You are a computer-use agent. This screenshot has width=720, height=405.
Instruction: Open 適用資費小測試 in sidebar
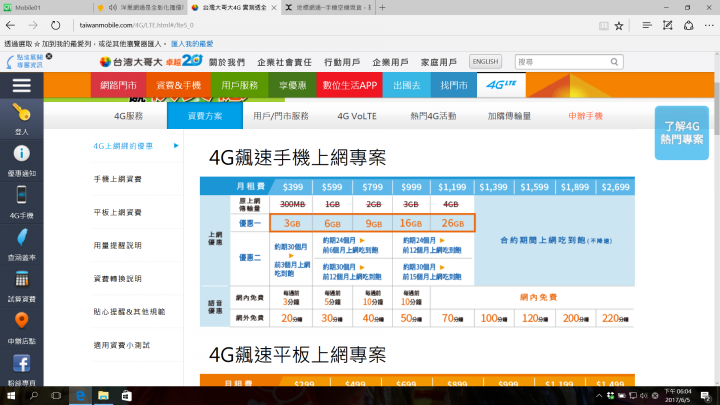[122, 345]
